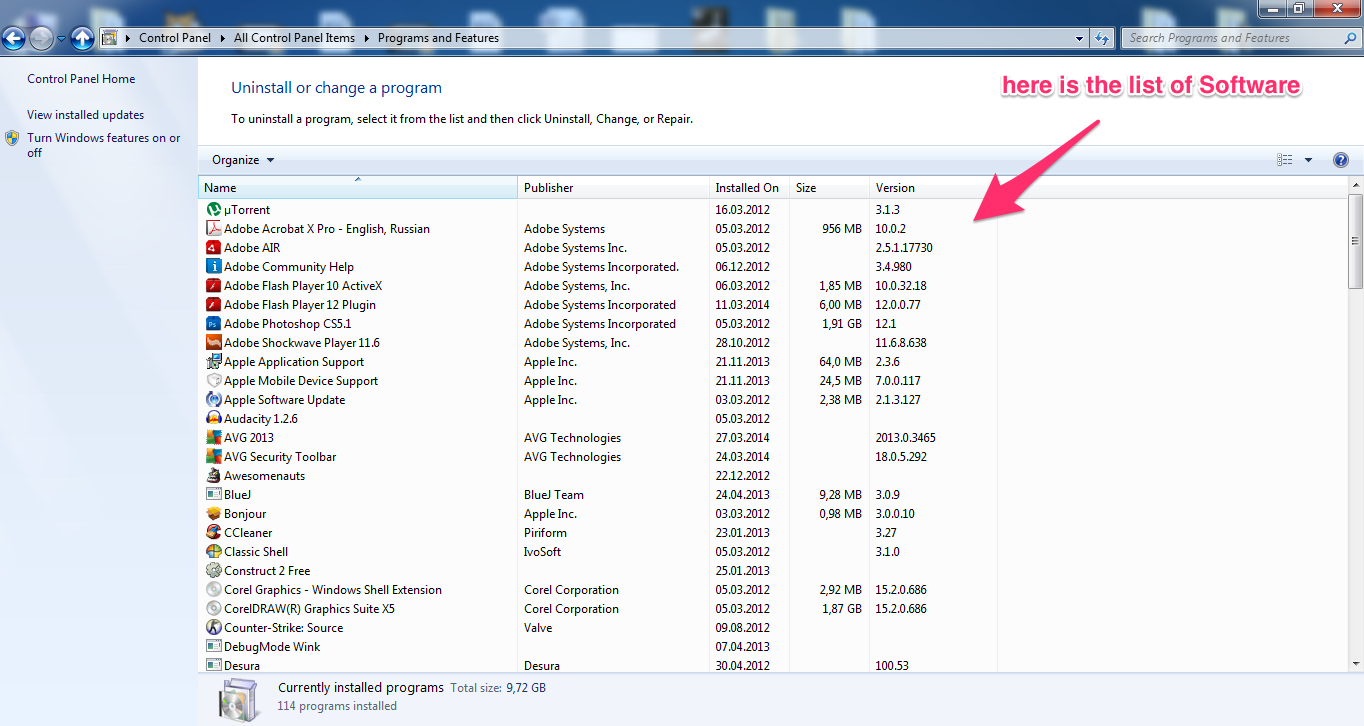The width and height of the screenshot is (1364, 726).
Task: Click the AVG 2013 icon
Action: (x=213, y=438)
